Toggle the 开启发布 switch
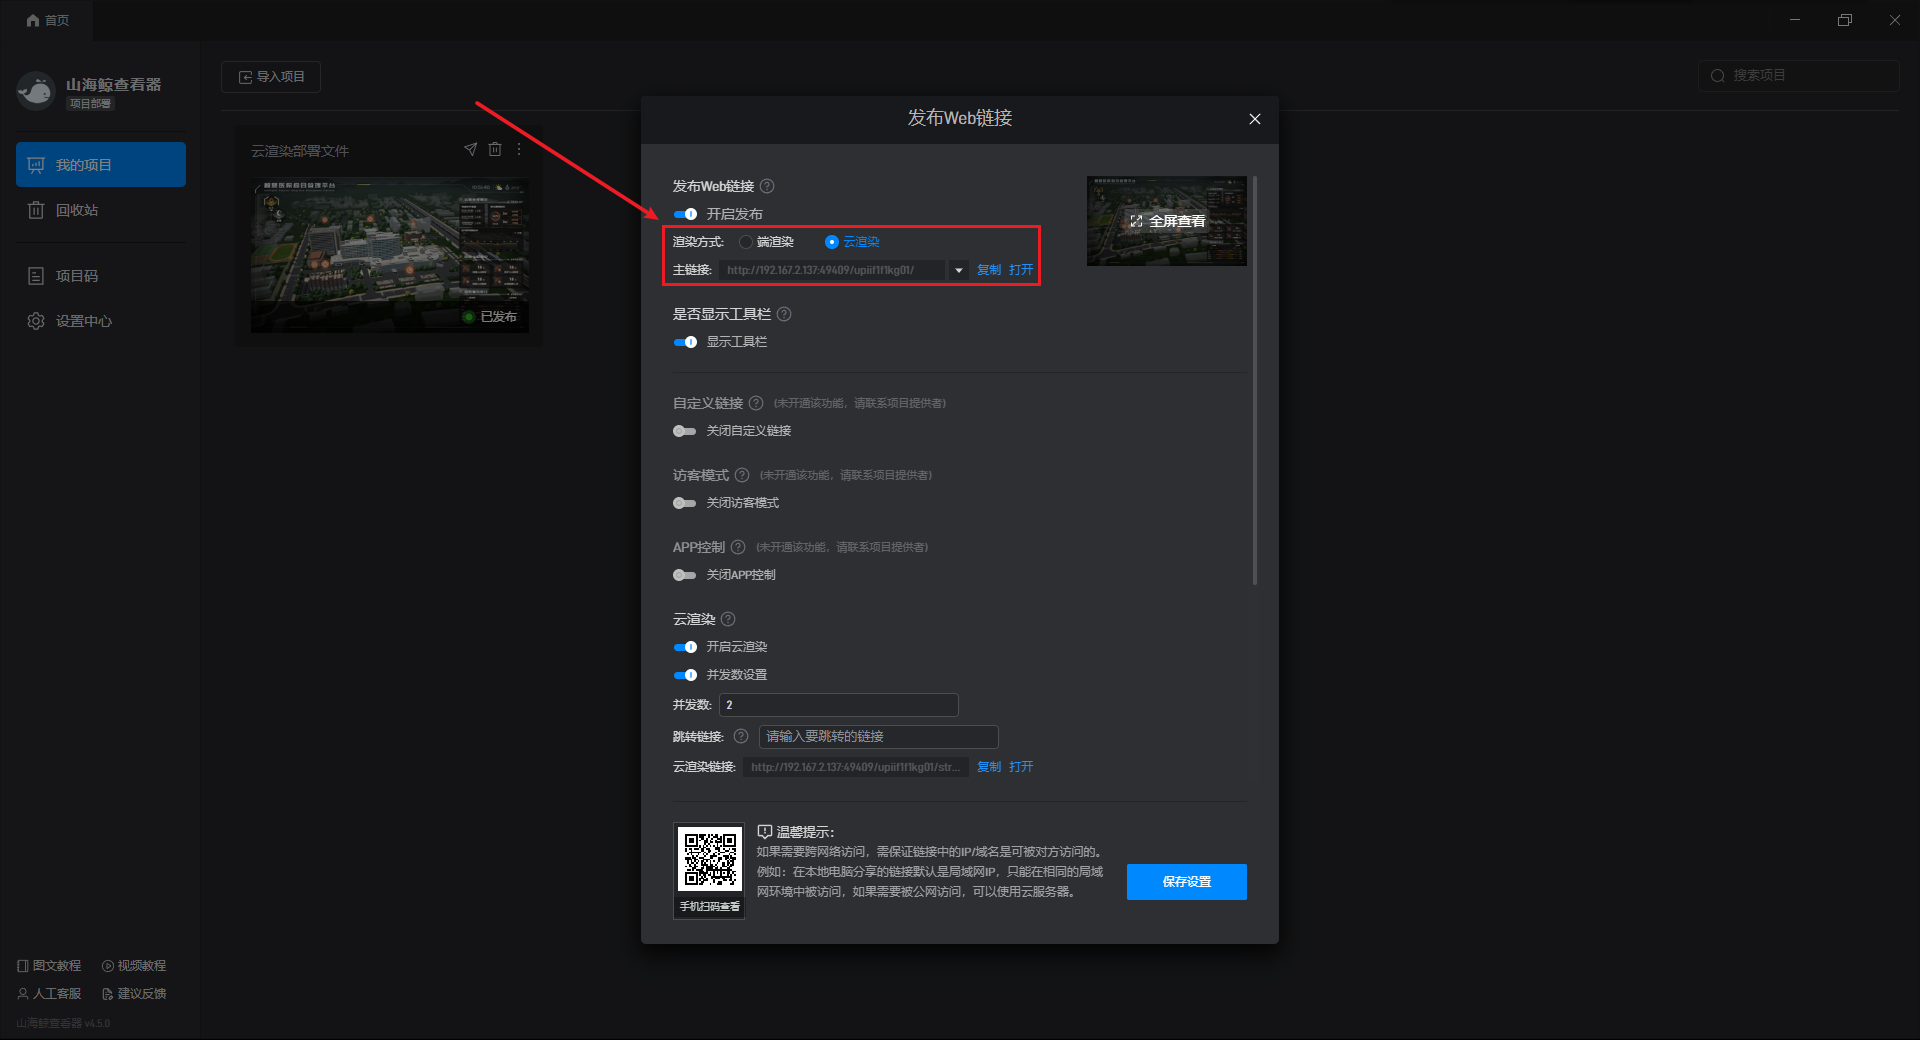Image resolution: width=1920 pixels, height=1040 pixels. pyautogui.click(x=685, y=214)
